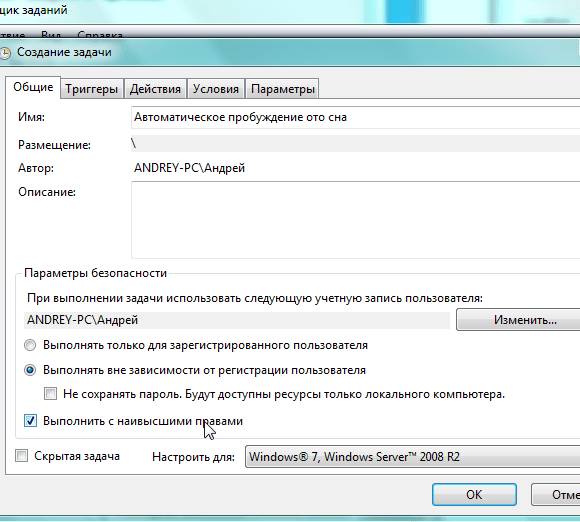This screenshot has width=580, height=522.
Task: Click the Параметры безопасности group label
Action: [95, 273]
